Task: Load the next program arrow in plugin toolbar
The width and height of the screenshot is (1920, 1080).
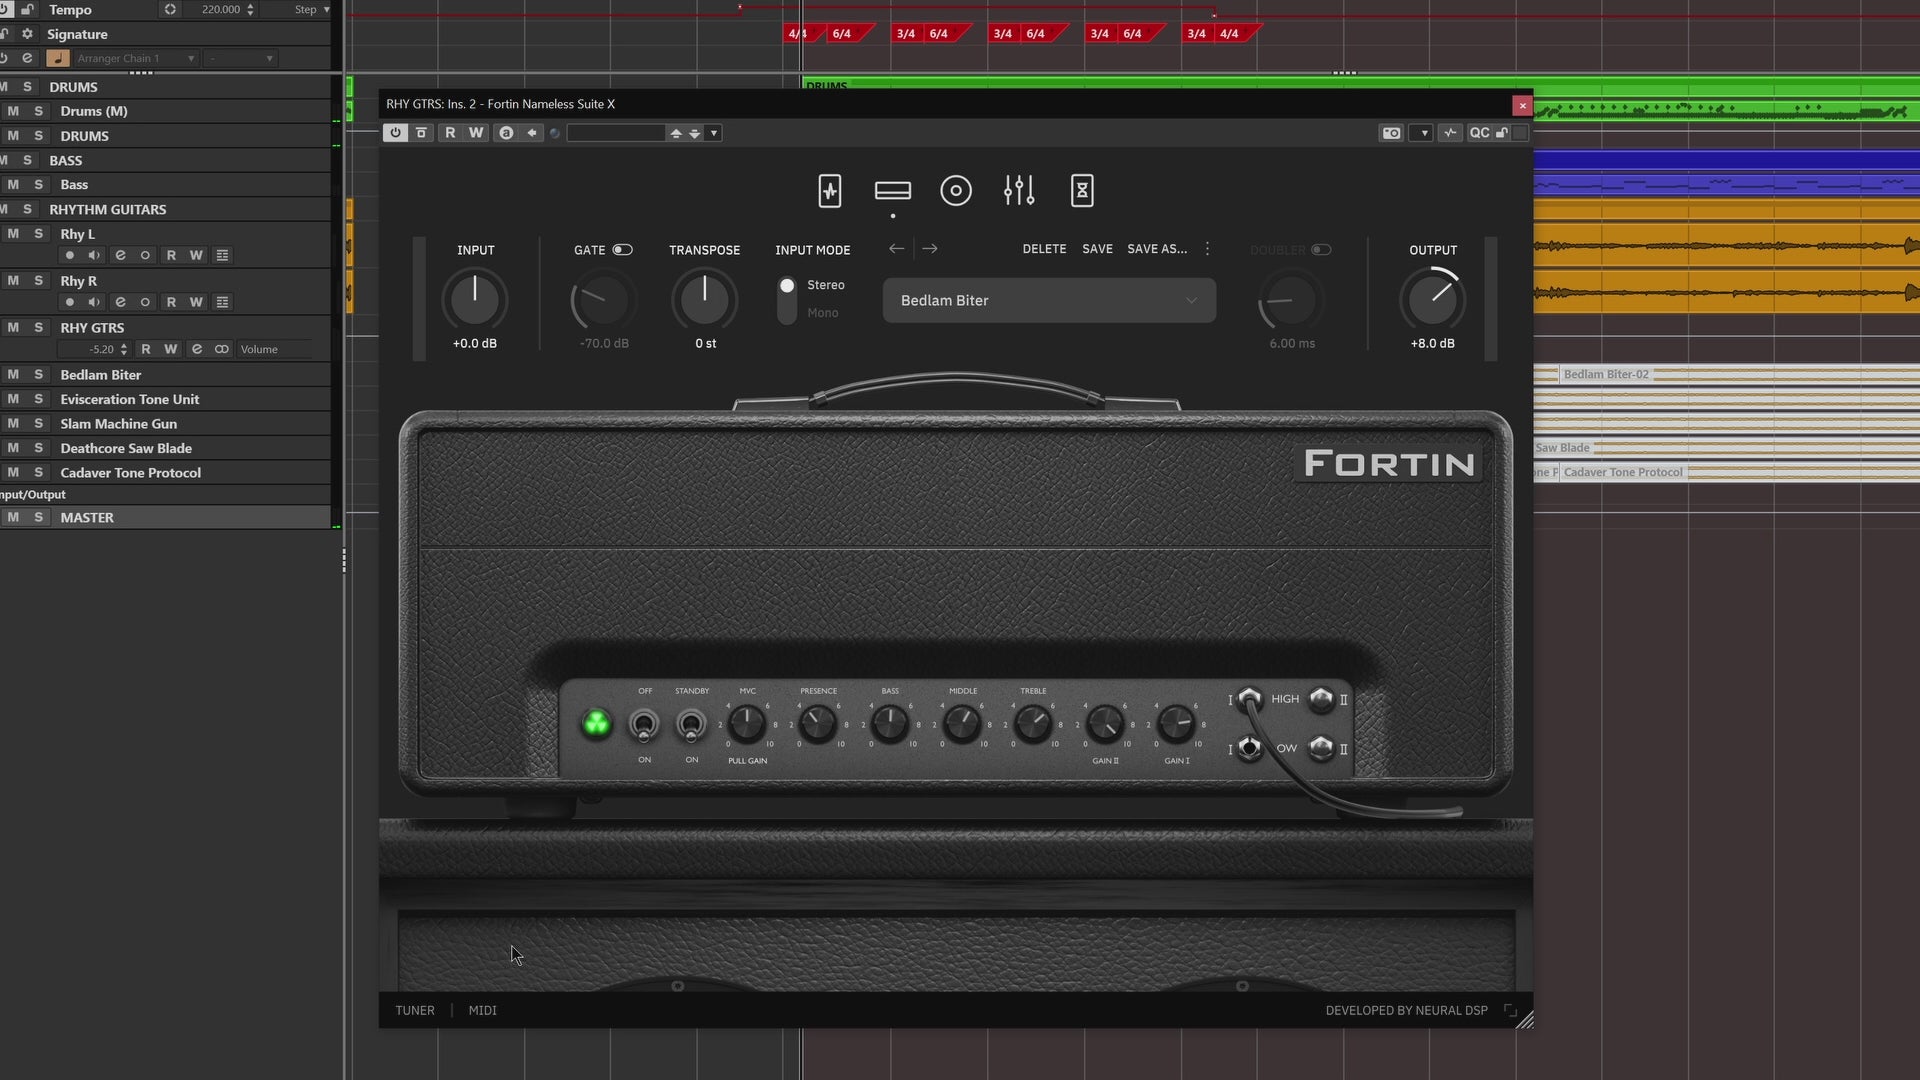Action: click(694, 133)
